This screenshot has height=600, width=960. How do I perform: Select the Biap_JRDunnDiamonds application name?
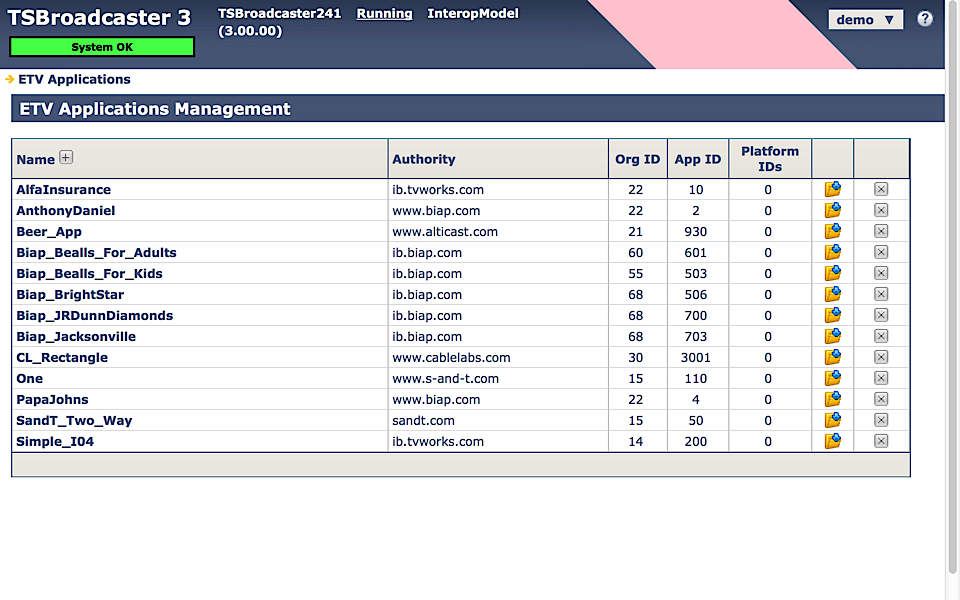(94, 315)
